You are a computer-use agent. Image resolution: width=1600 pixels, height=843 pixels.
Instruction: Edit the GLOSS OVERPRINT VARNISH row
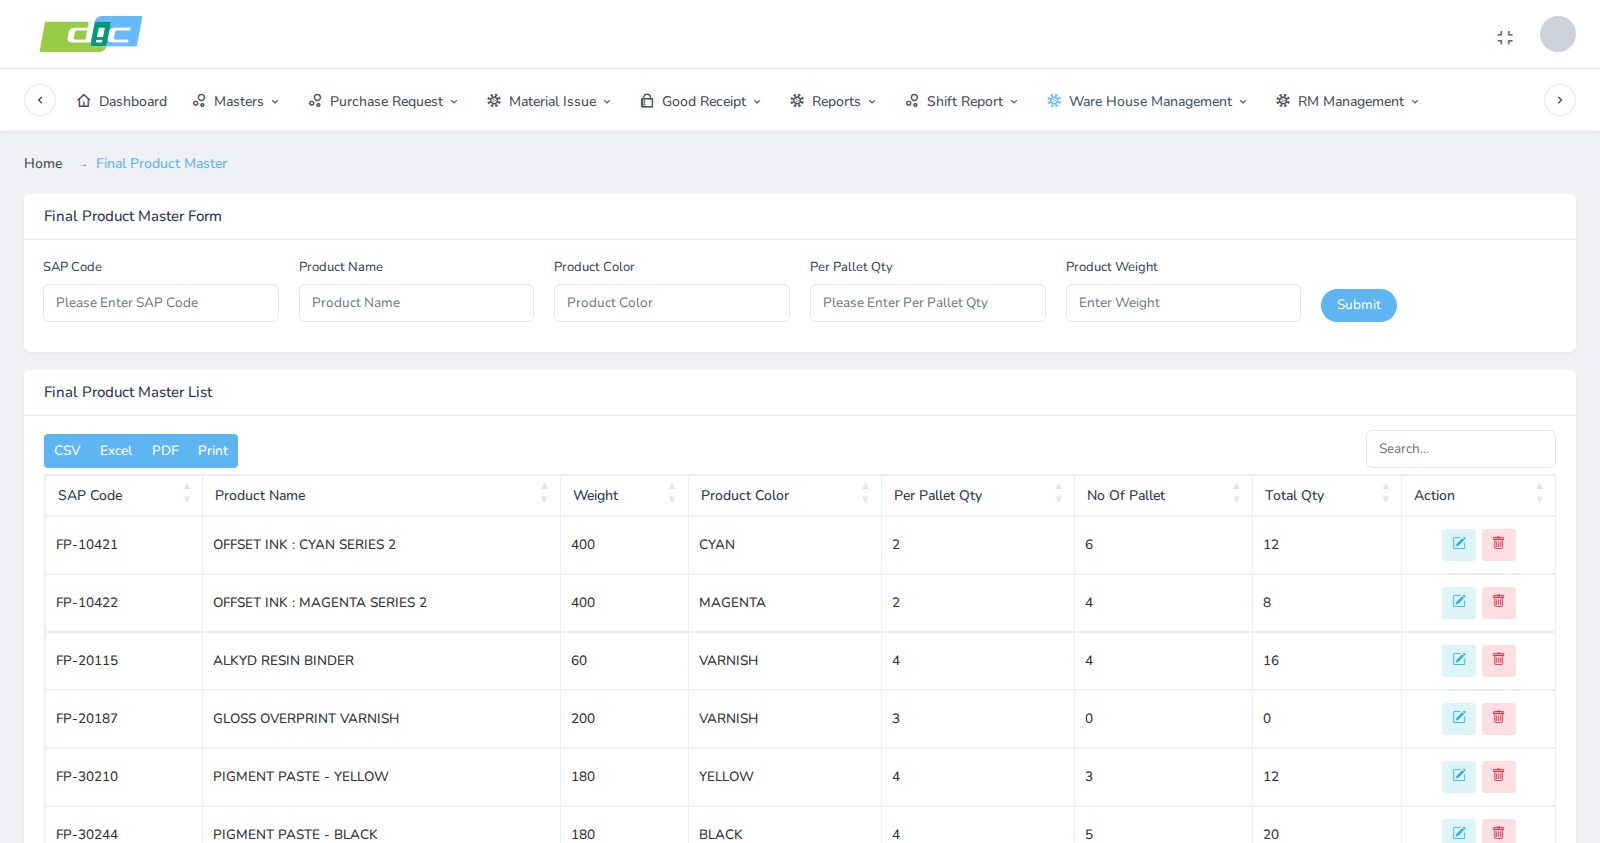click(1459, 718)
